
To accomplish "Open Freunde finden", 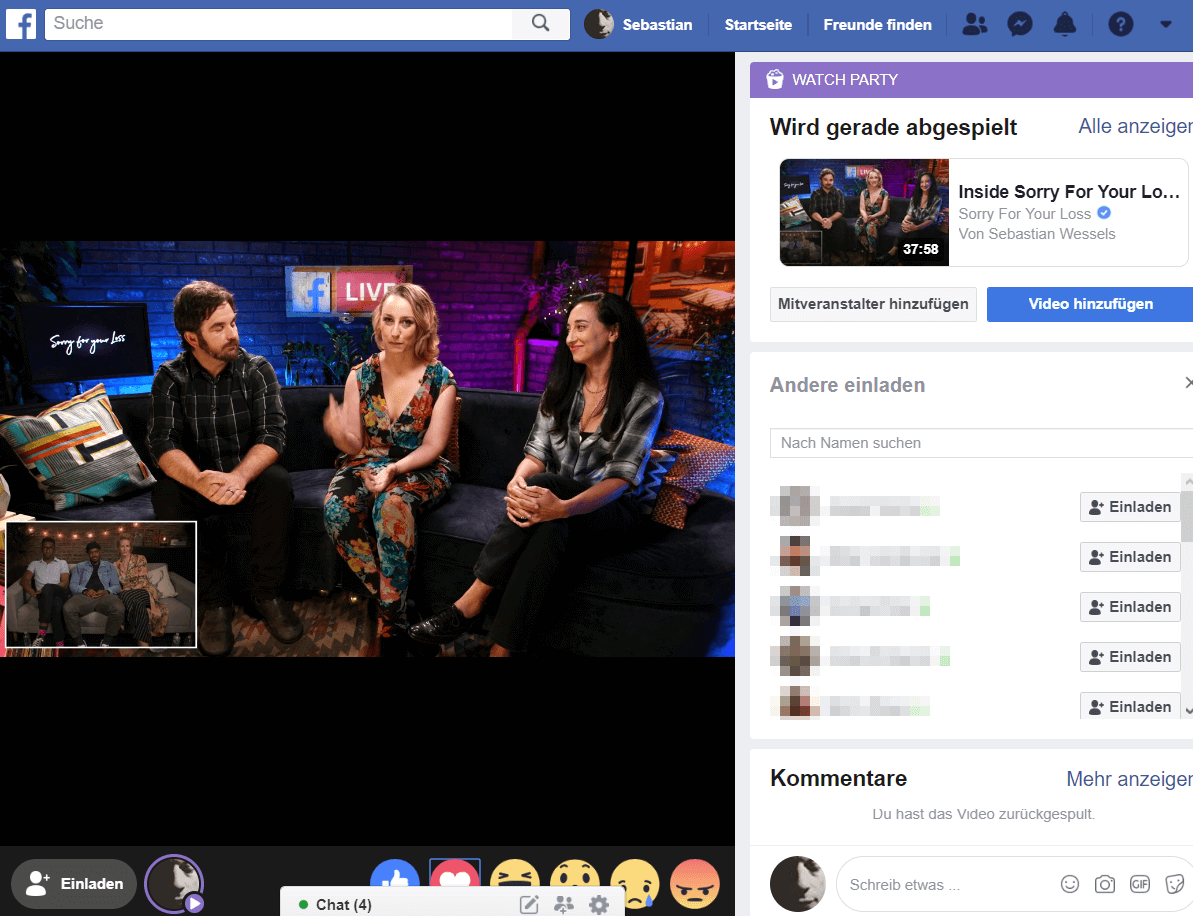I will [x=877, y=25].
